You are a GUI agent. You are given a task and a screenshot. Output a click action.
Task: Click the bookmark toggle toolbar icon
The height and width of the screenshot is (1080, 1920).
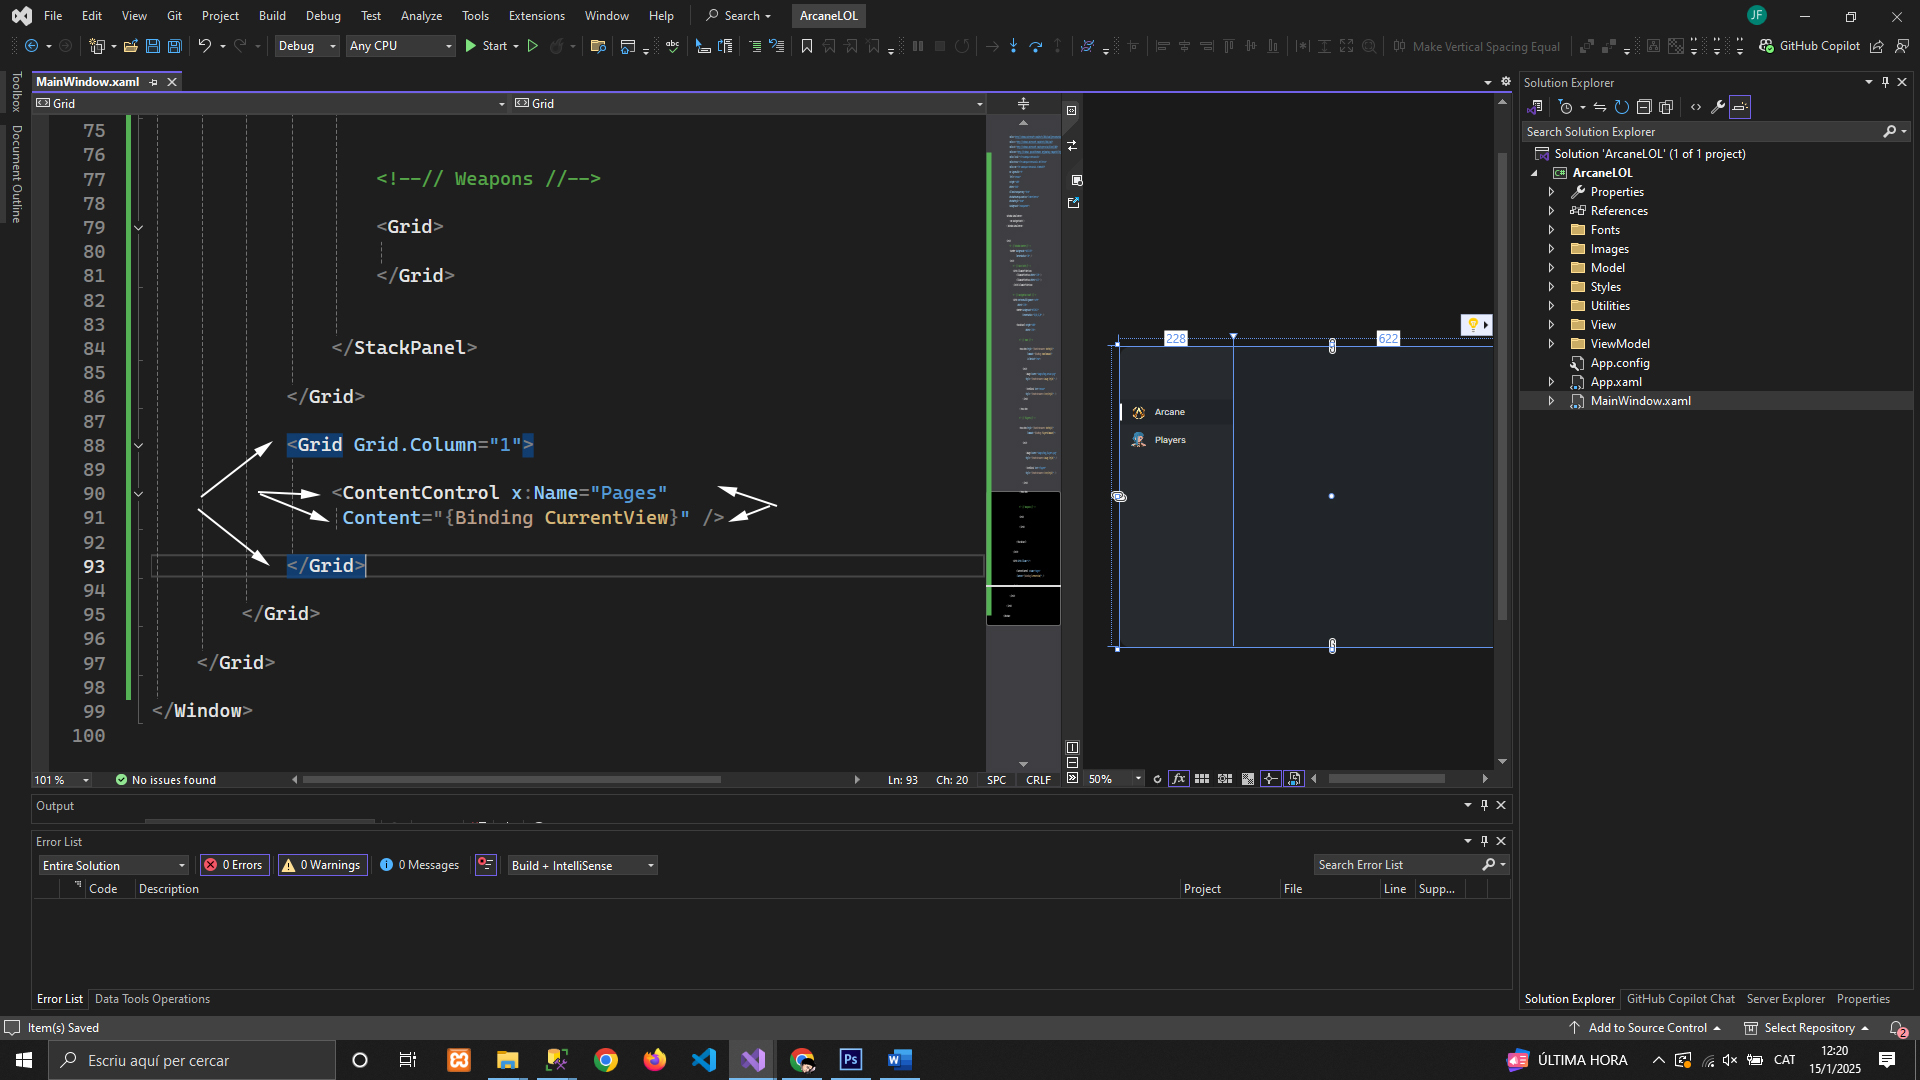807,46
